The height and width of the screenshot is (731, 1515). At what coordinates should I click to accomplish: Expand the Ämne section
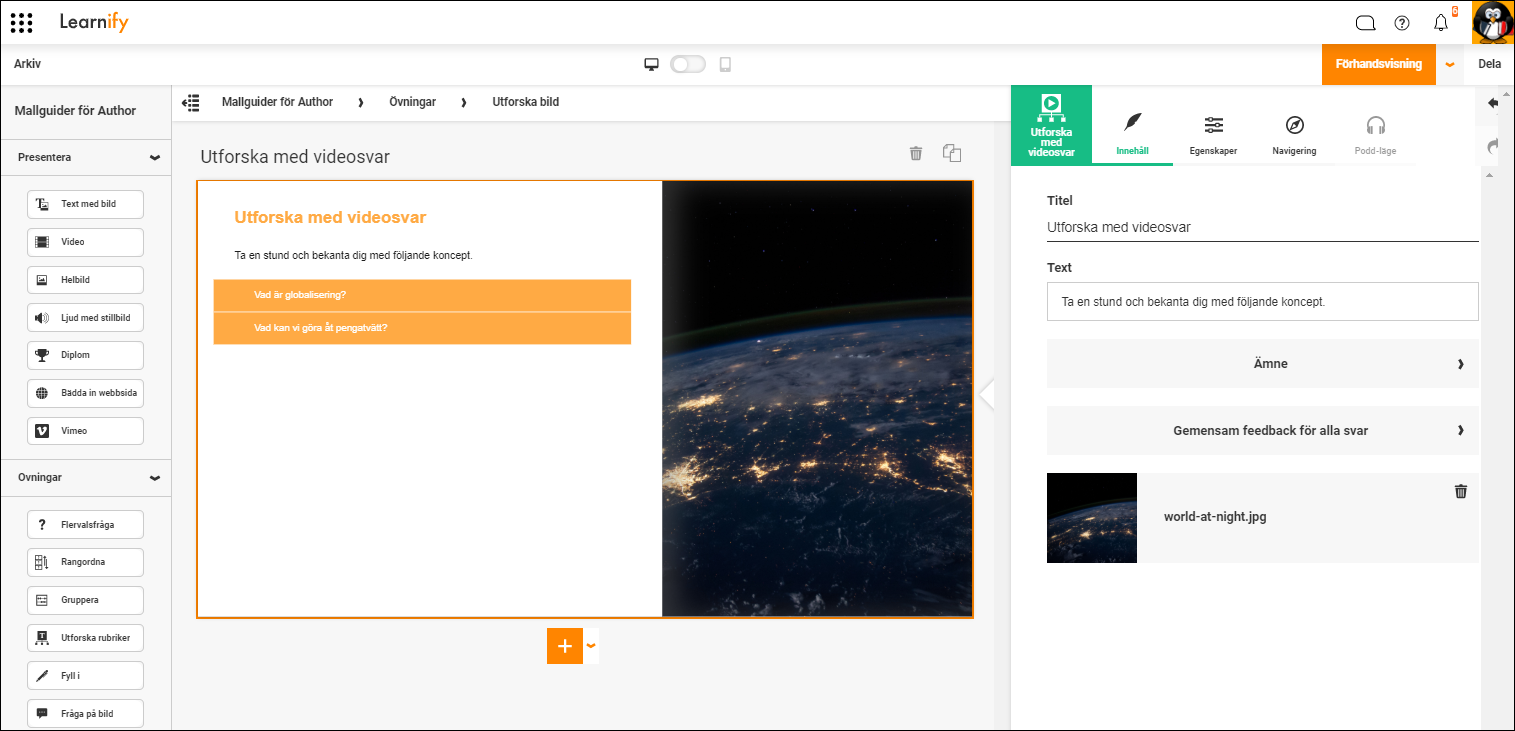[1262, 364]
